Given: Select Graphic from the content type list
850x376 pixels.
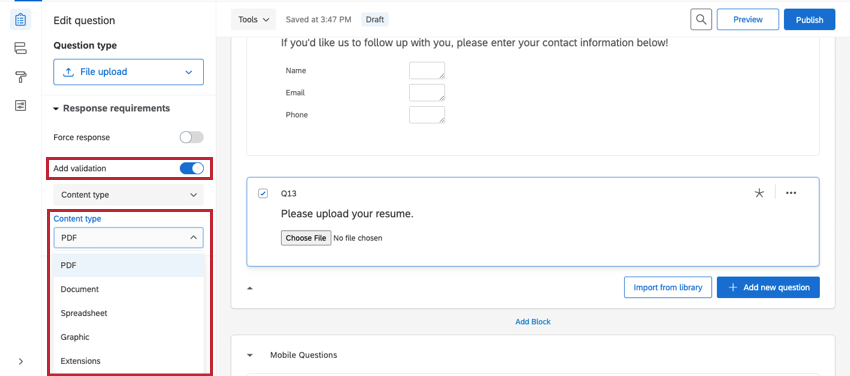Looking at the screenshot, I should (128, 337).
